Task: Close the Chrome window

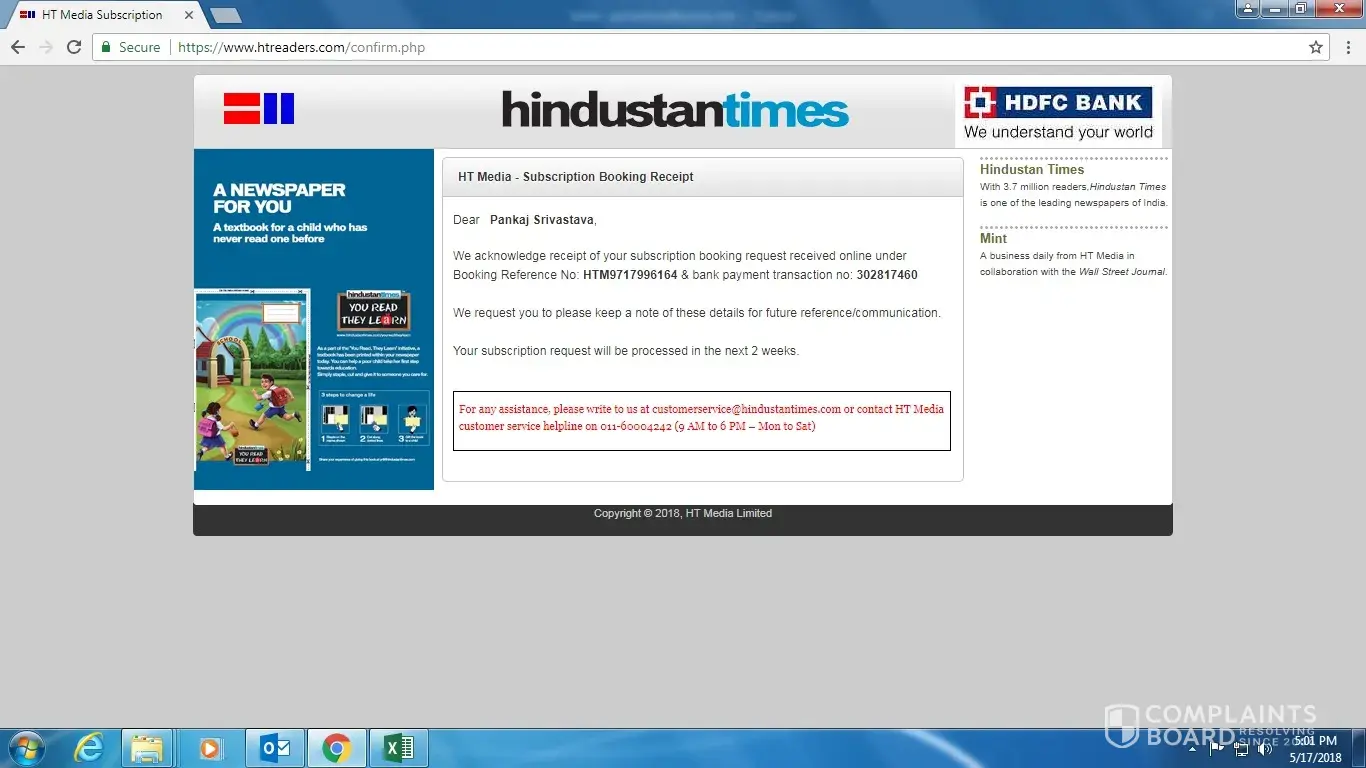Action: (1337, 9)
